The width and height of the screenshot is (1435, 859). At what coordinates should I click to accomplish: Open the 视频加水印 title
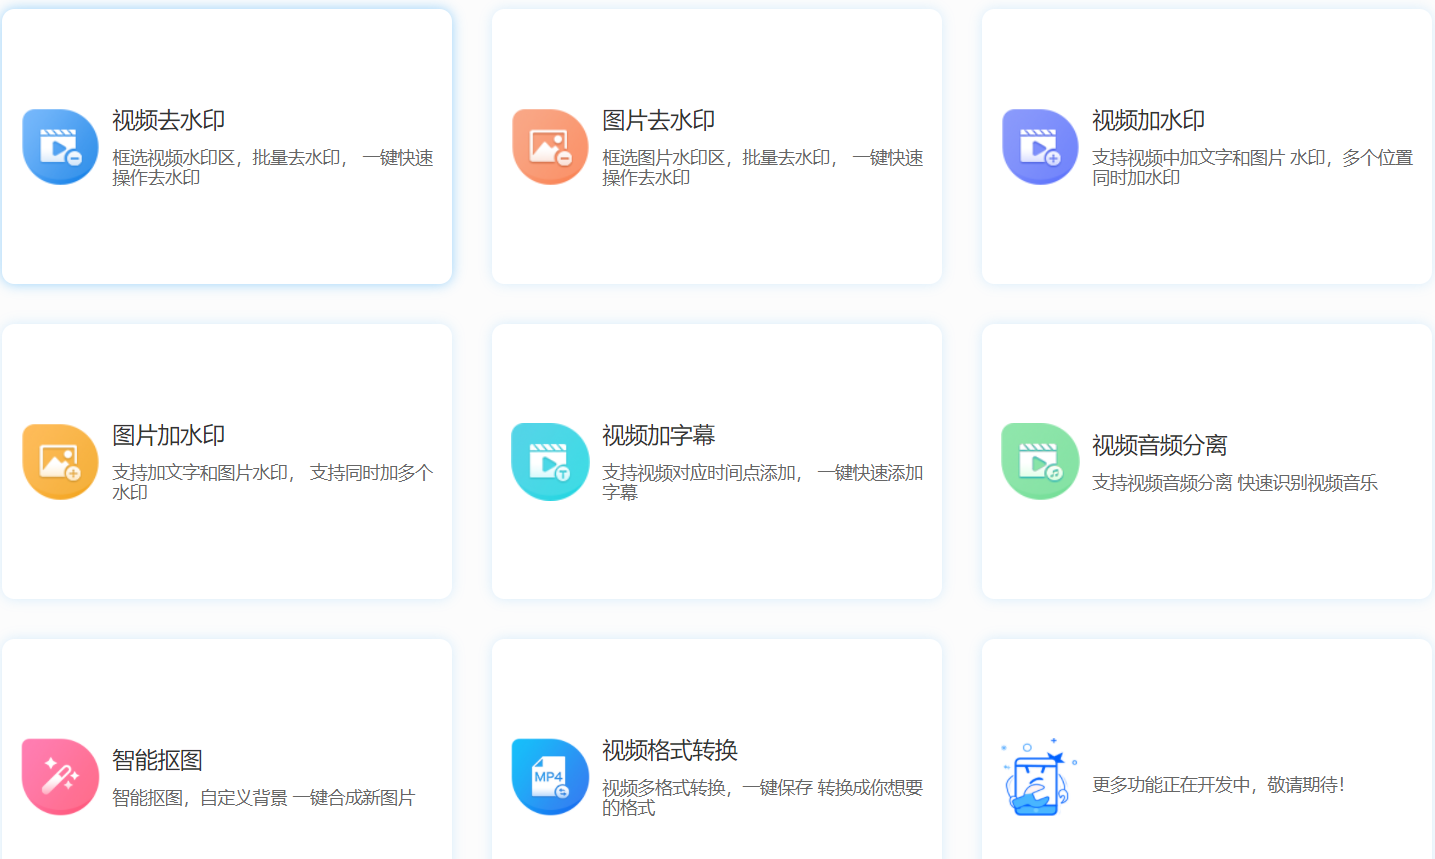tap(1148, 121)
